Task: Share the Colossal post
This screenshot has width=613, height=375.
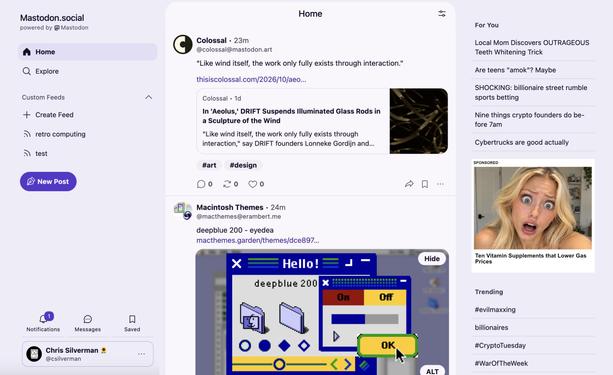Action: tap(409, 184)
